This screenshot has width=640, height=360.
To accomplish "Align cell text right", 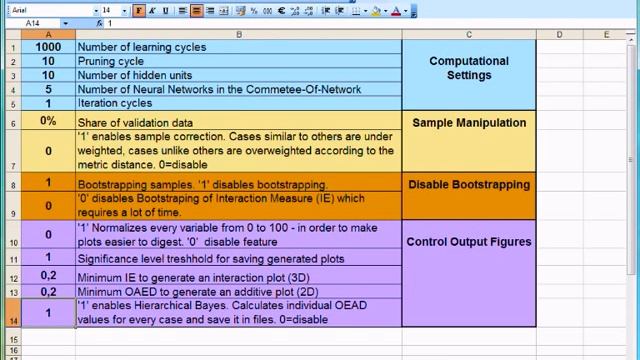I will click(x=210, y=11).
